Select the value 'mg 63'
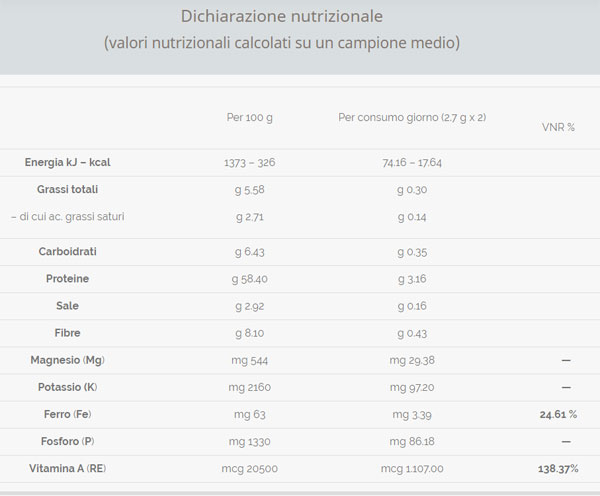Viewport: 600px width, 496px height. (x=249, y=415)
